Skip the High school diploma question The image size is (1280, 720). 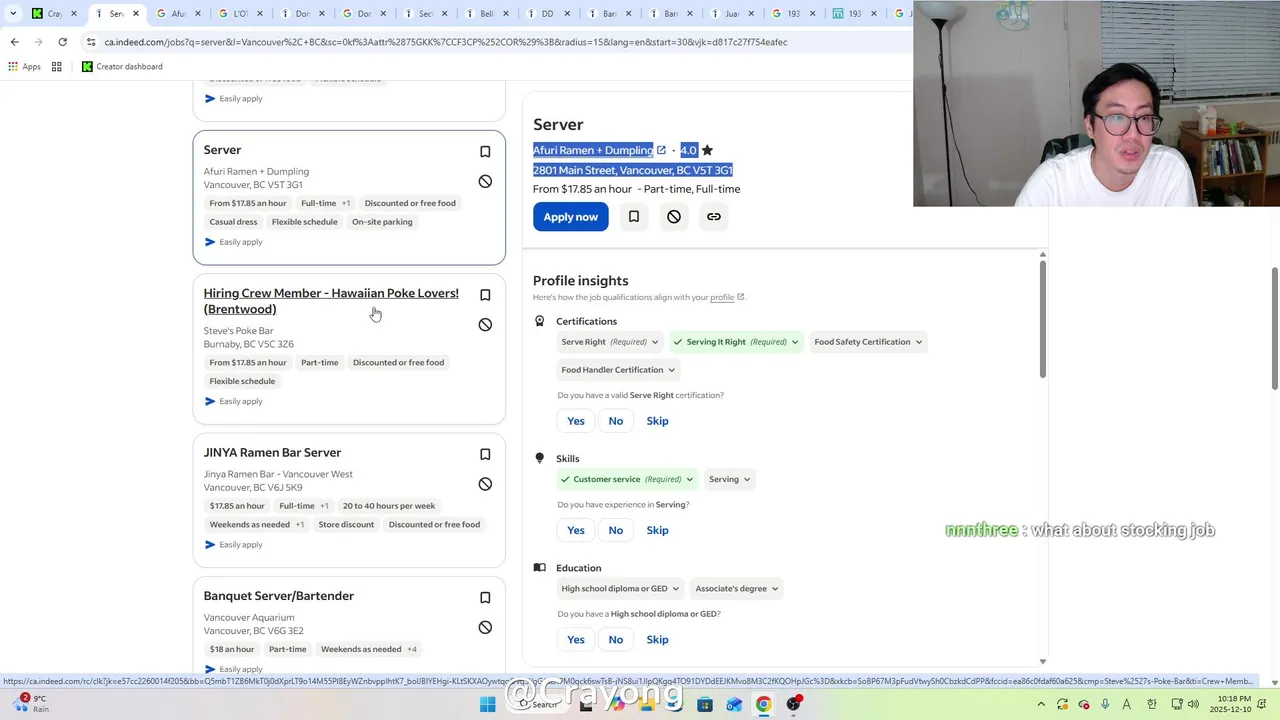pos(657,640)
